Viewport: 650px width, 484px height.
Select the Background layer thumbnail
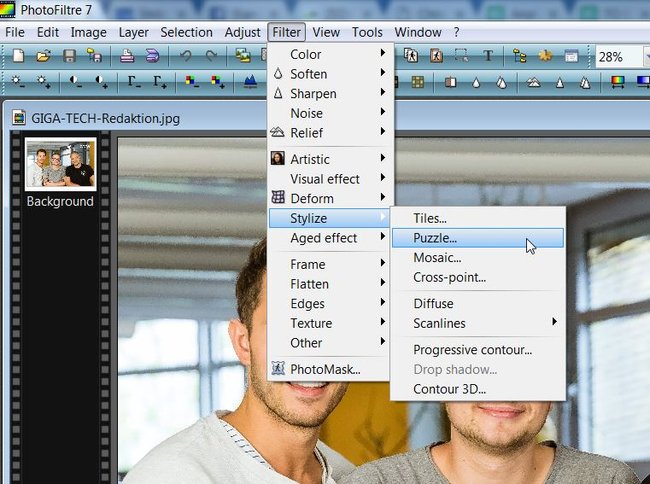pos(61,164)
